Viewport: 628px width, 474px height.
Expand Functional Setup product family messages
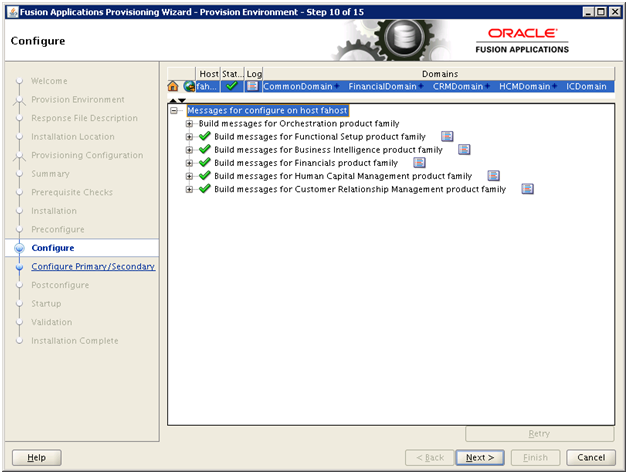pos(189,137)
